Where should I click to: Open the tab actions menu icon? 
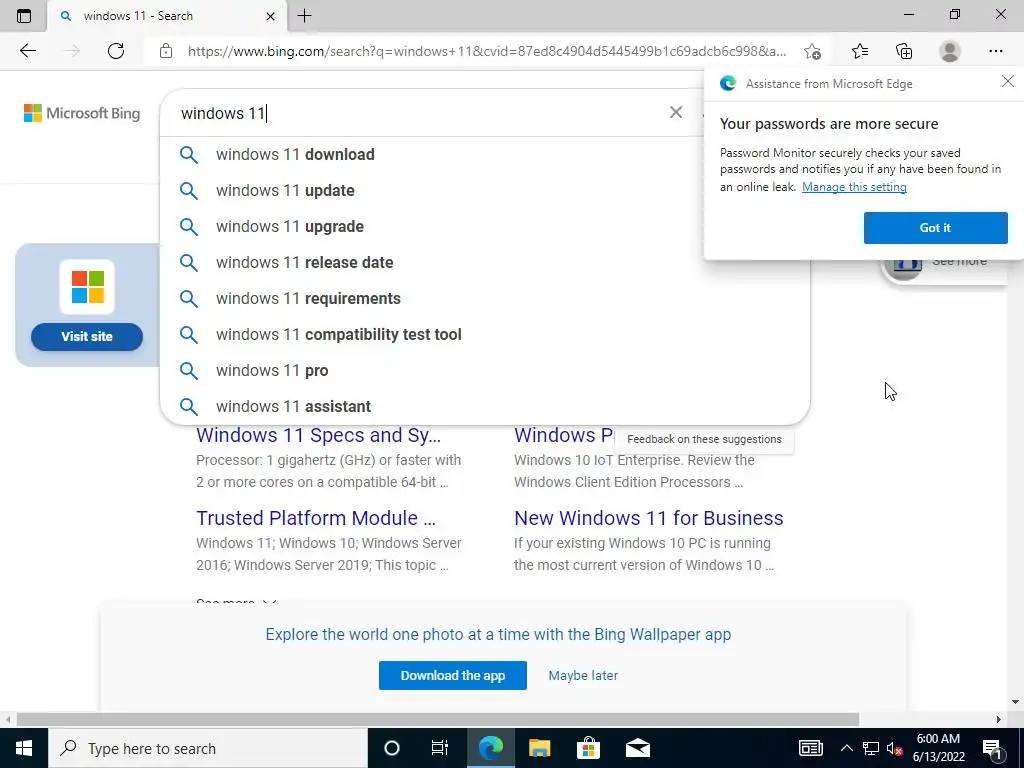click(24, 16)
